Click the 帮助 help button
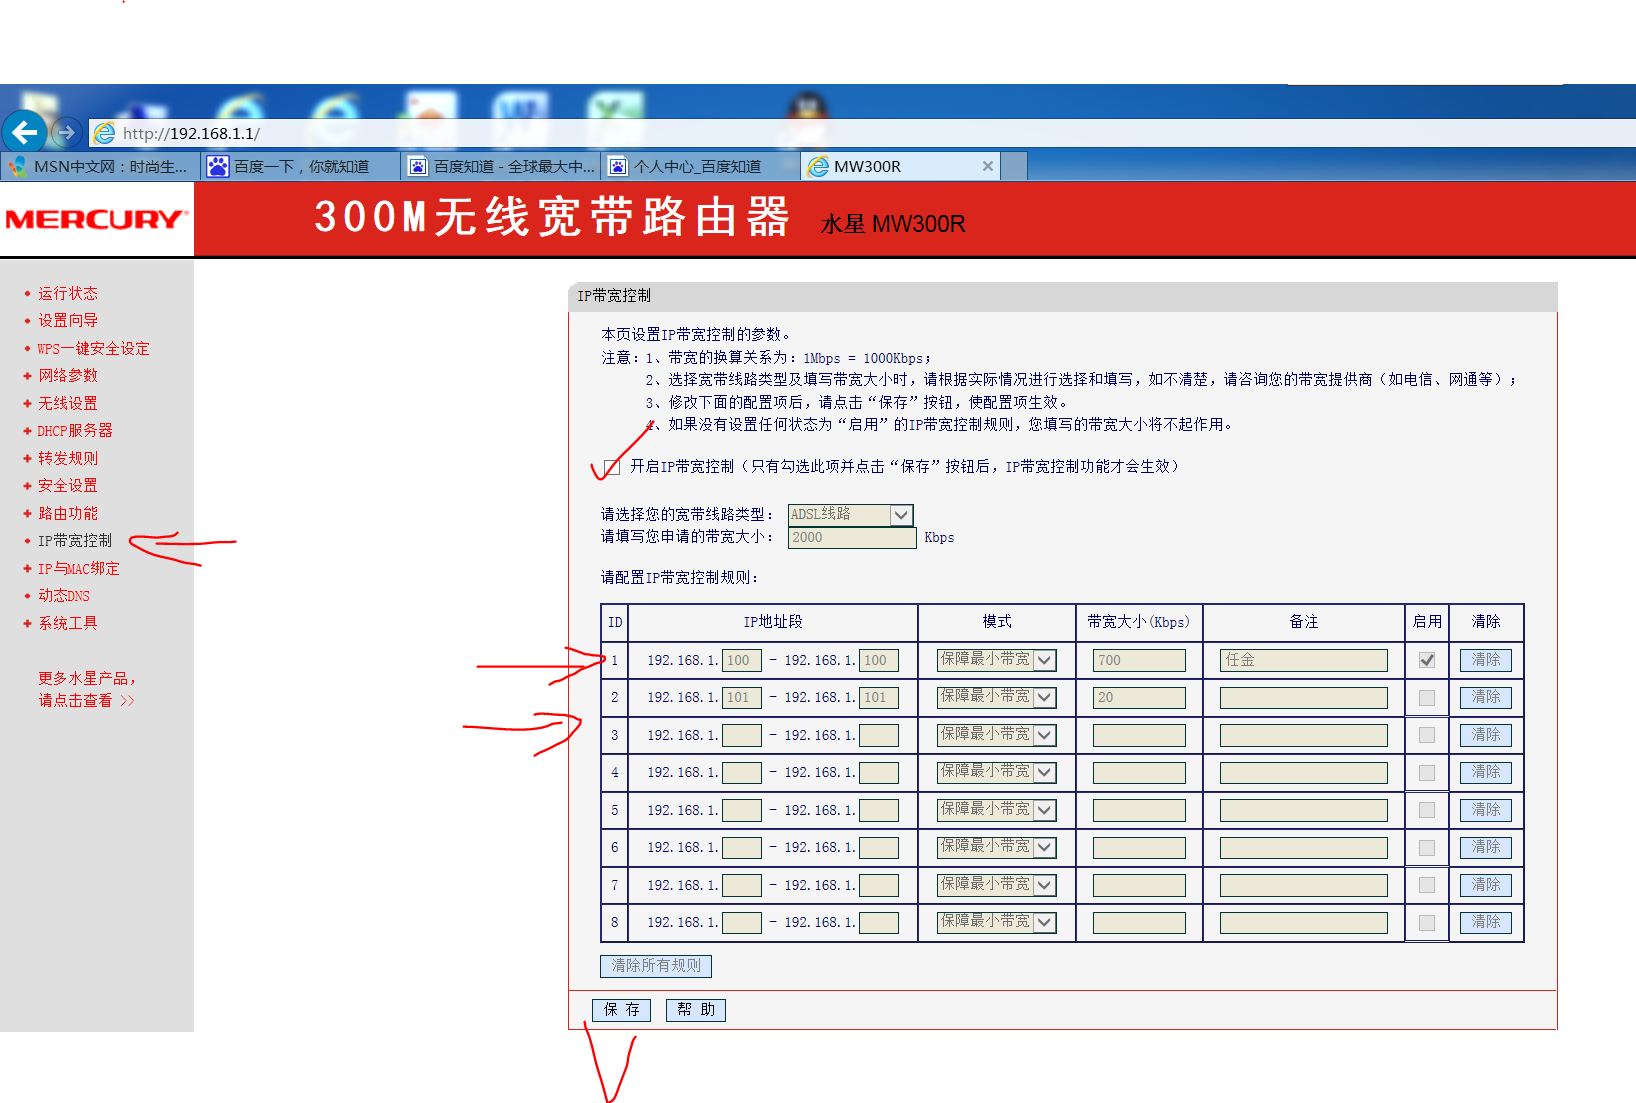 click(x=695, y=1010)
